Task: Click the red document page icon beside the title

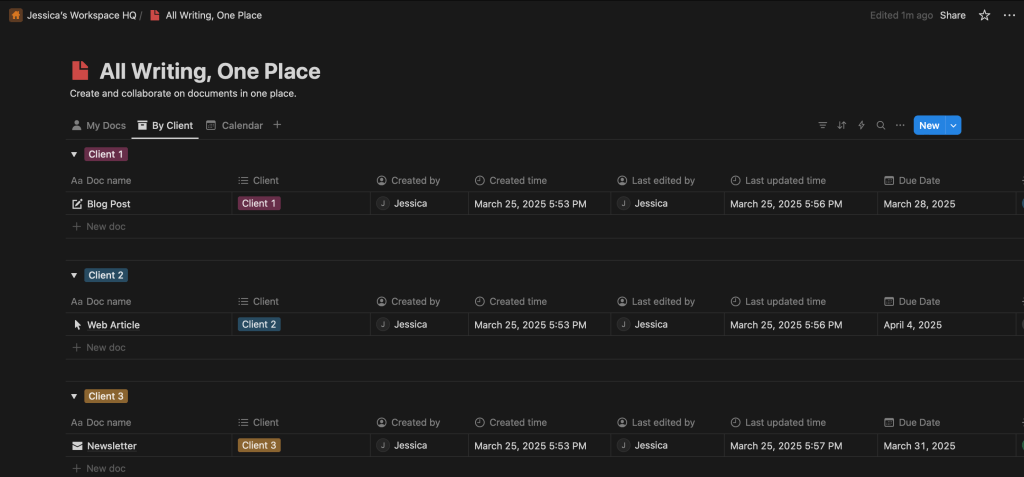Action: (x=80, y=71)
